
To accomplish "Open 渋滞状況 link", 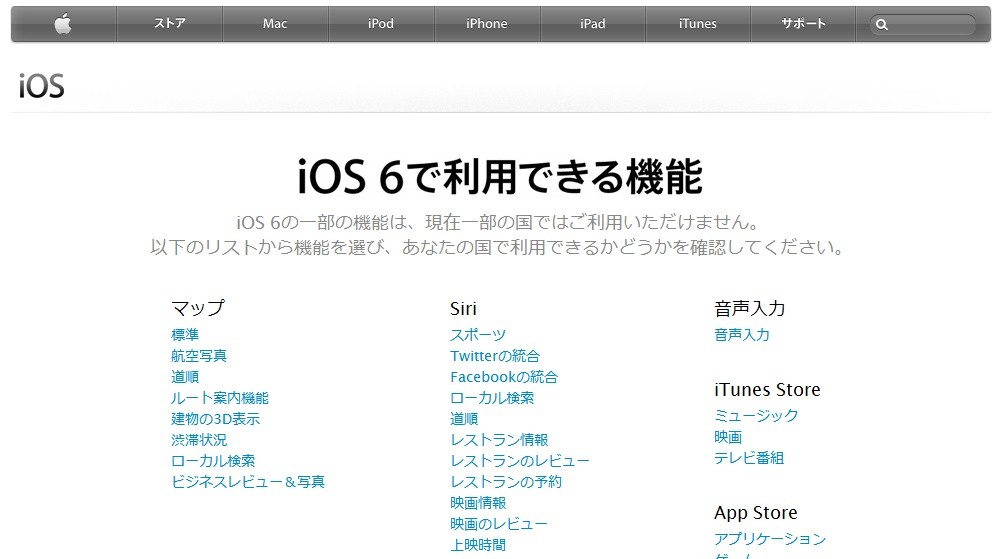I will click(199, 440).
